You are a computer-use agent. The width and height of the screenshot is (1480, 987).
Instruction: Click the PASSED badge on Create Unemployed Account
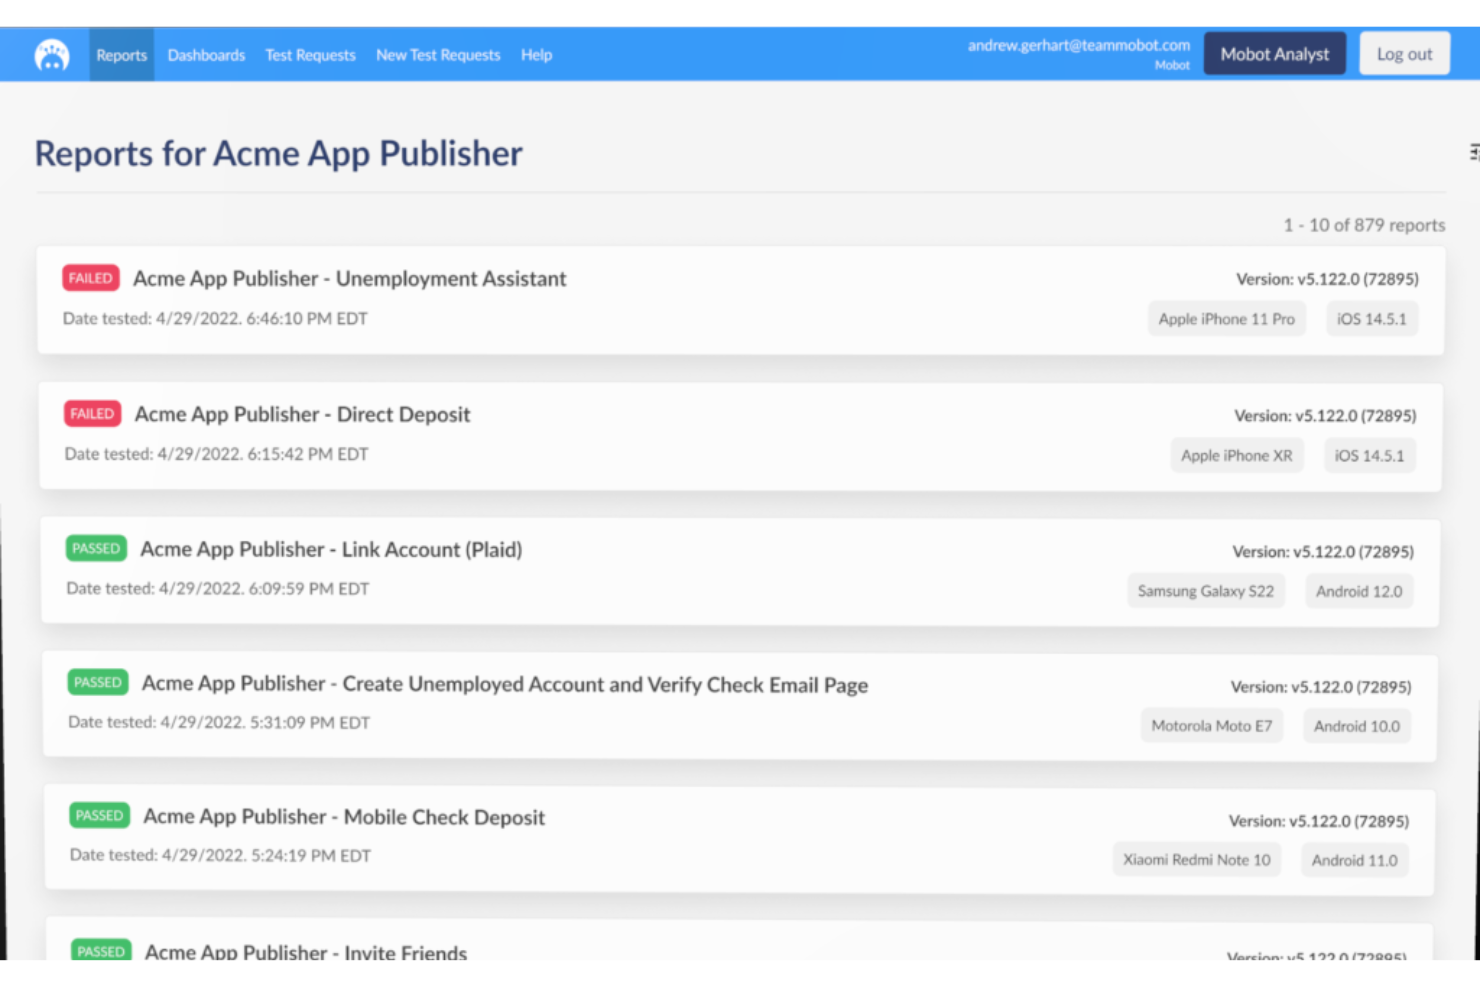tap(97, 682)
